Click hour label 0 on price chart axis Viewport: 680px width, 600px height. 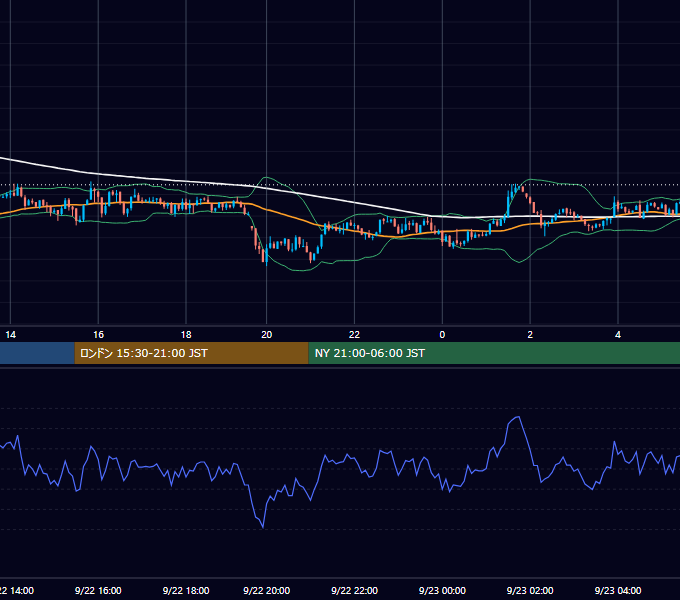coord(442,334)
